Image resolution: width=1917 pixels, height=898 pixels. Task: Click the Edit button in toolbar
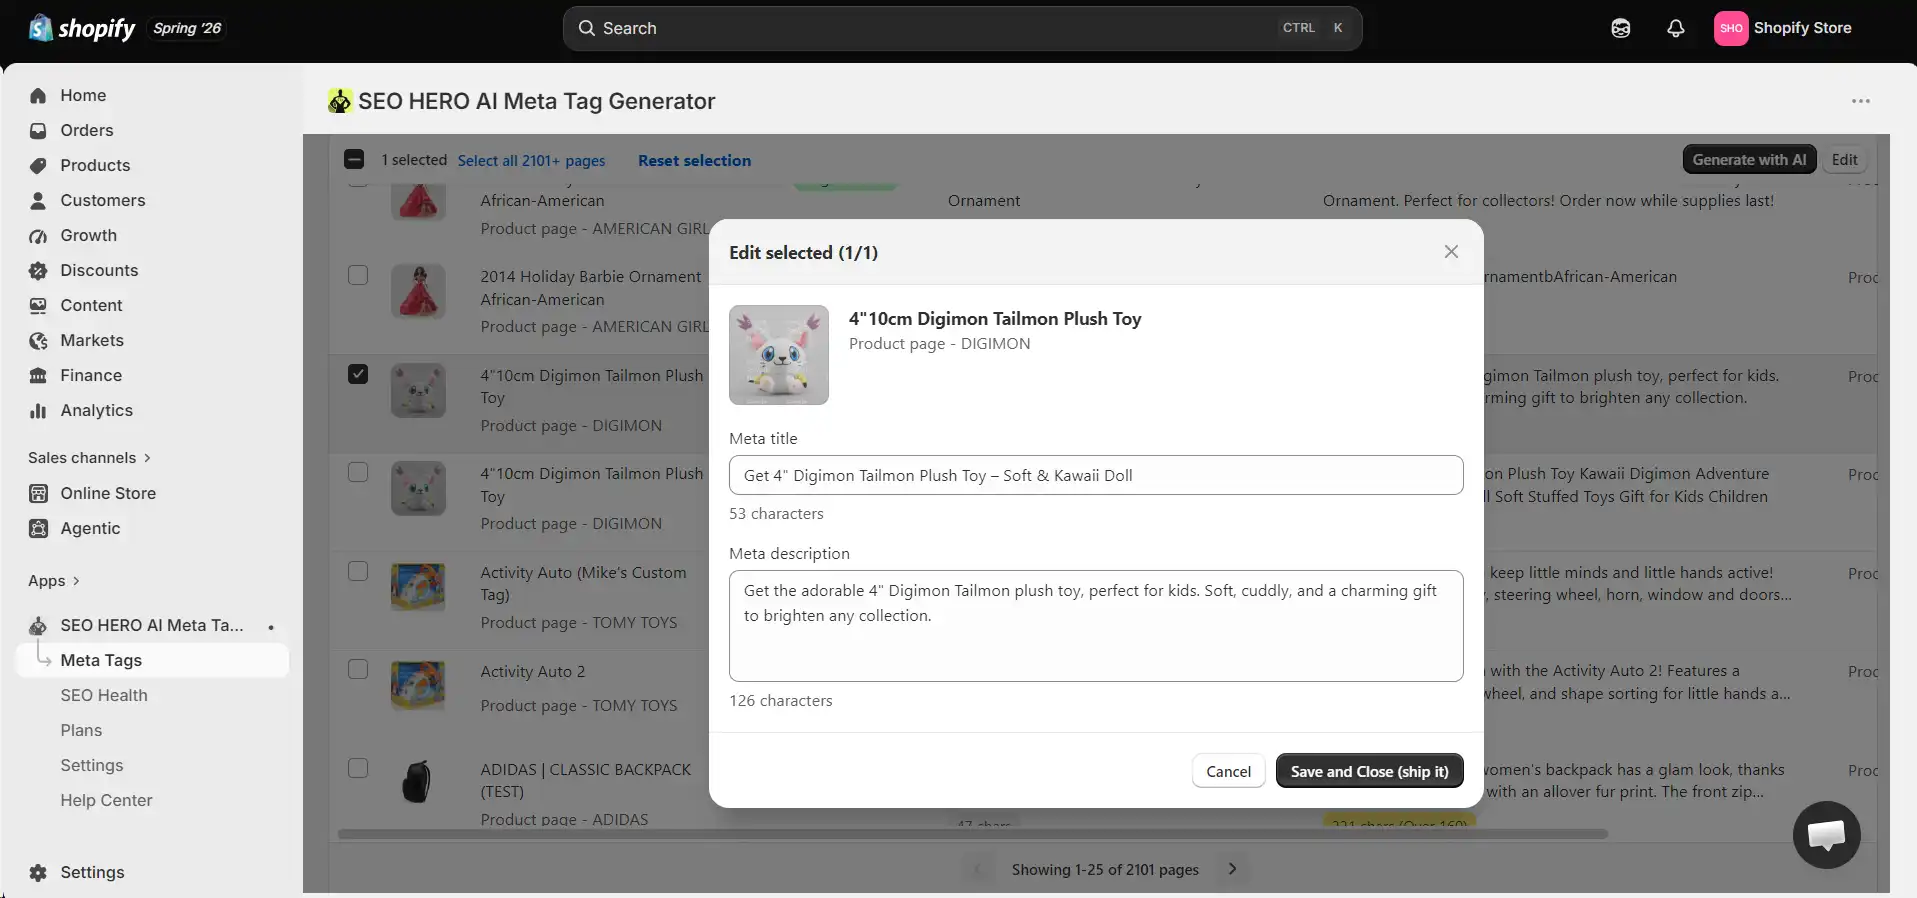pos(1844,160)
